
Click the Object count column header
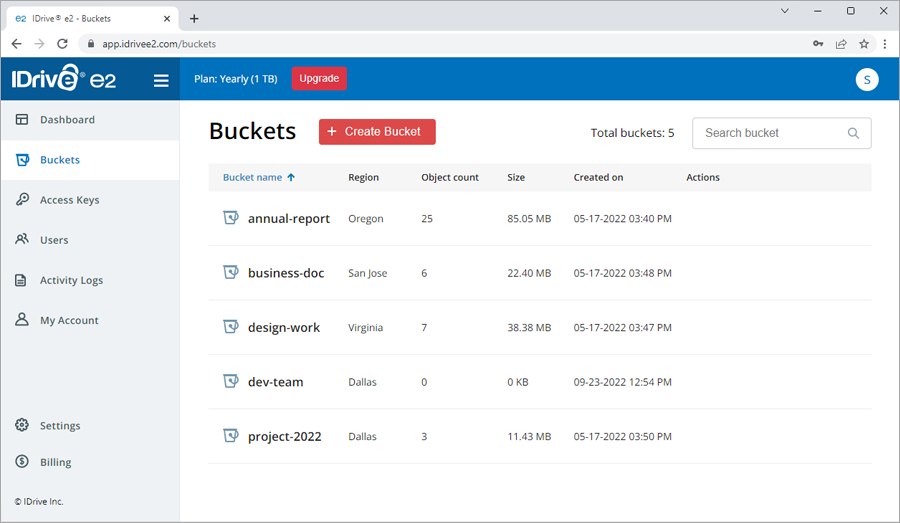[x=450, y=177]
